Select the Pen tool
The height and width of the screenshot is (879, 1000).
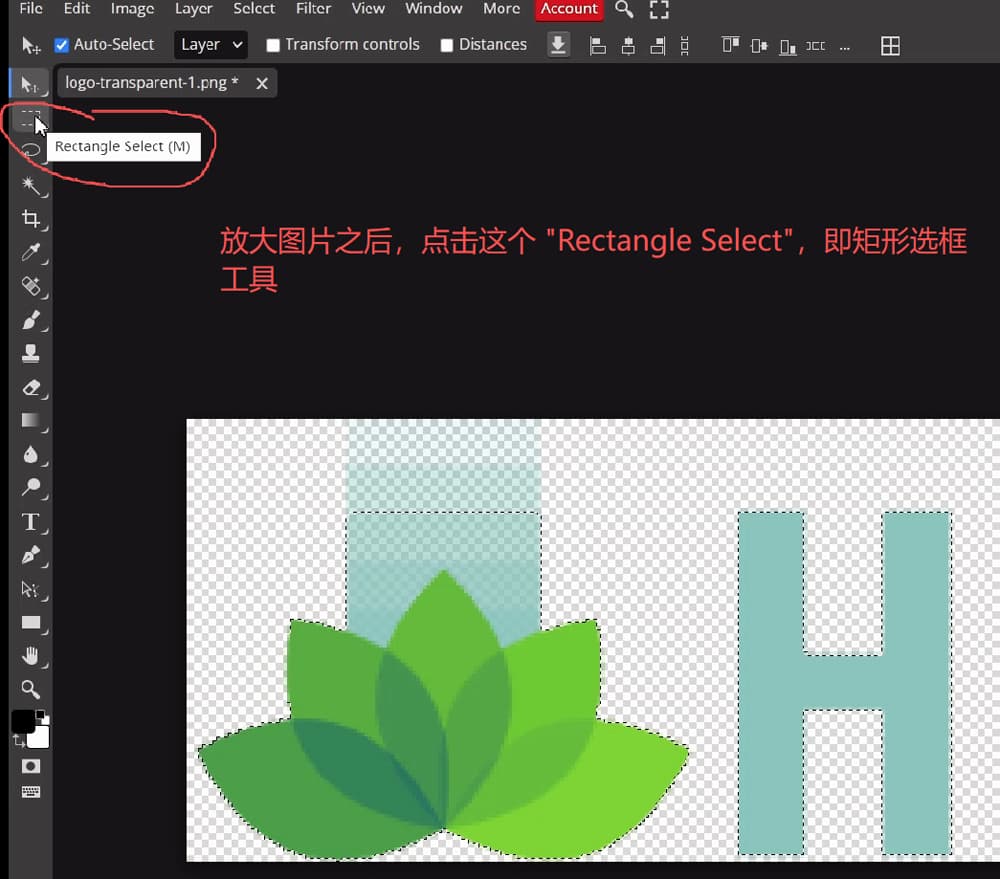pos(30,555)
